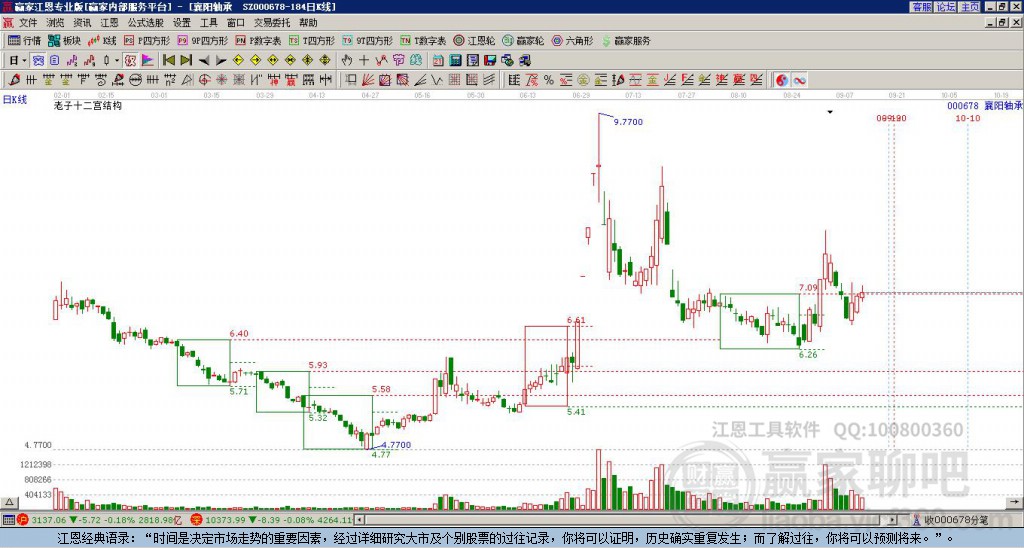Open the 江恩轮 Gann wheel
This screenshot has height=548, width=1024.
point(474,40)
